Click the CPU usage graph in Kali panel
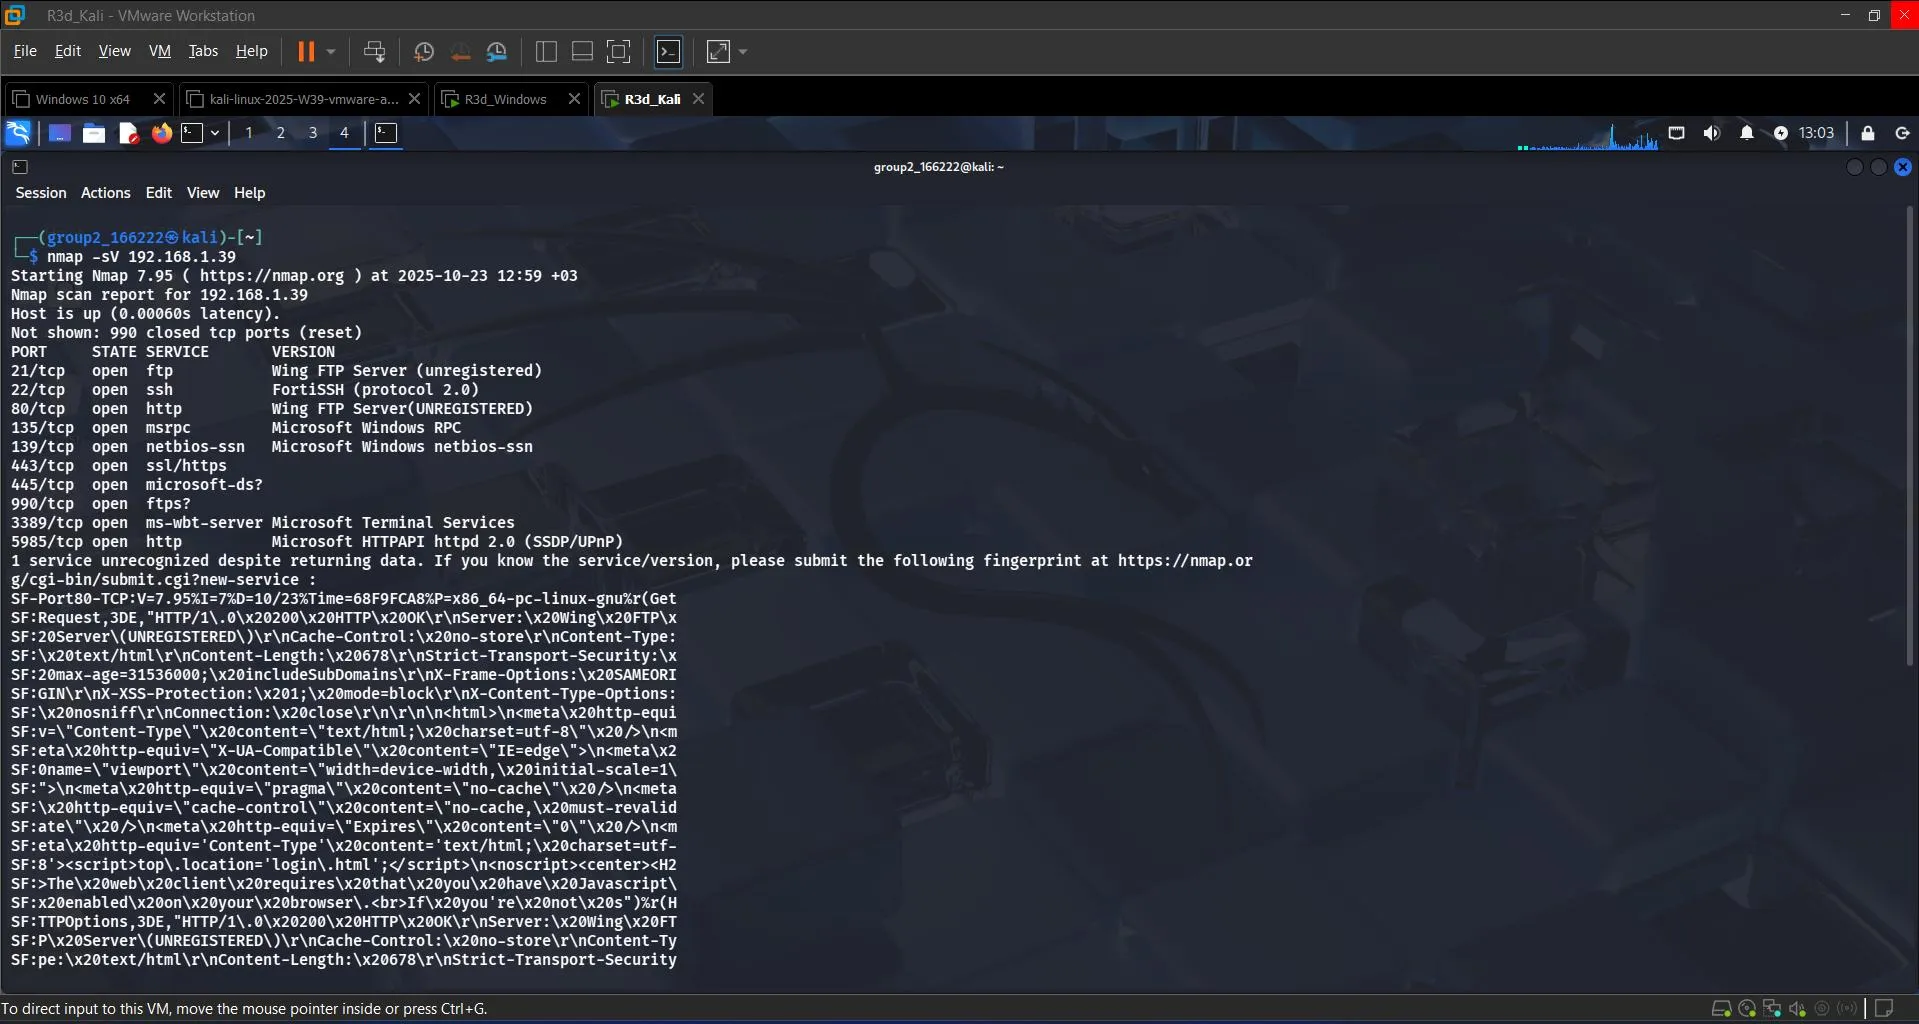Screen dimensions: 1919x1024 1587,135
